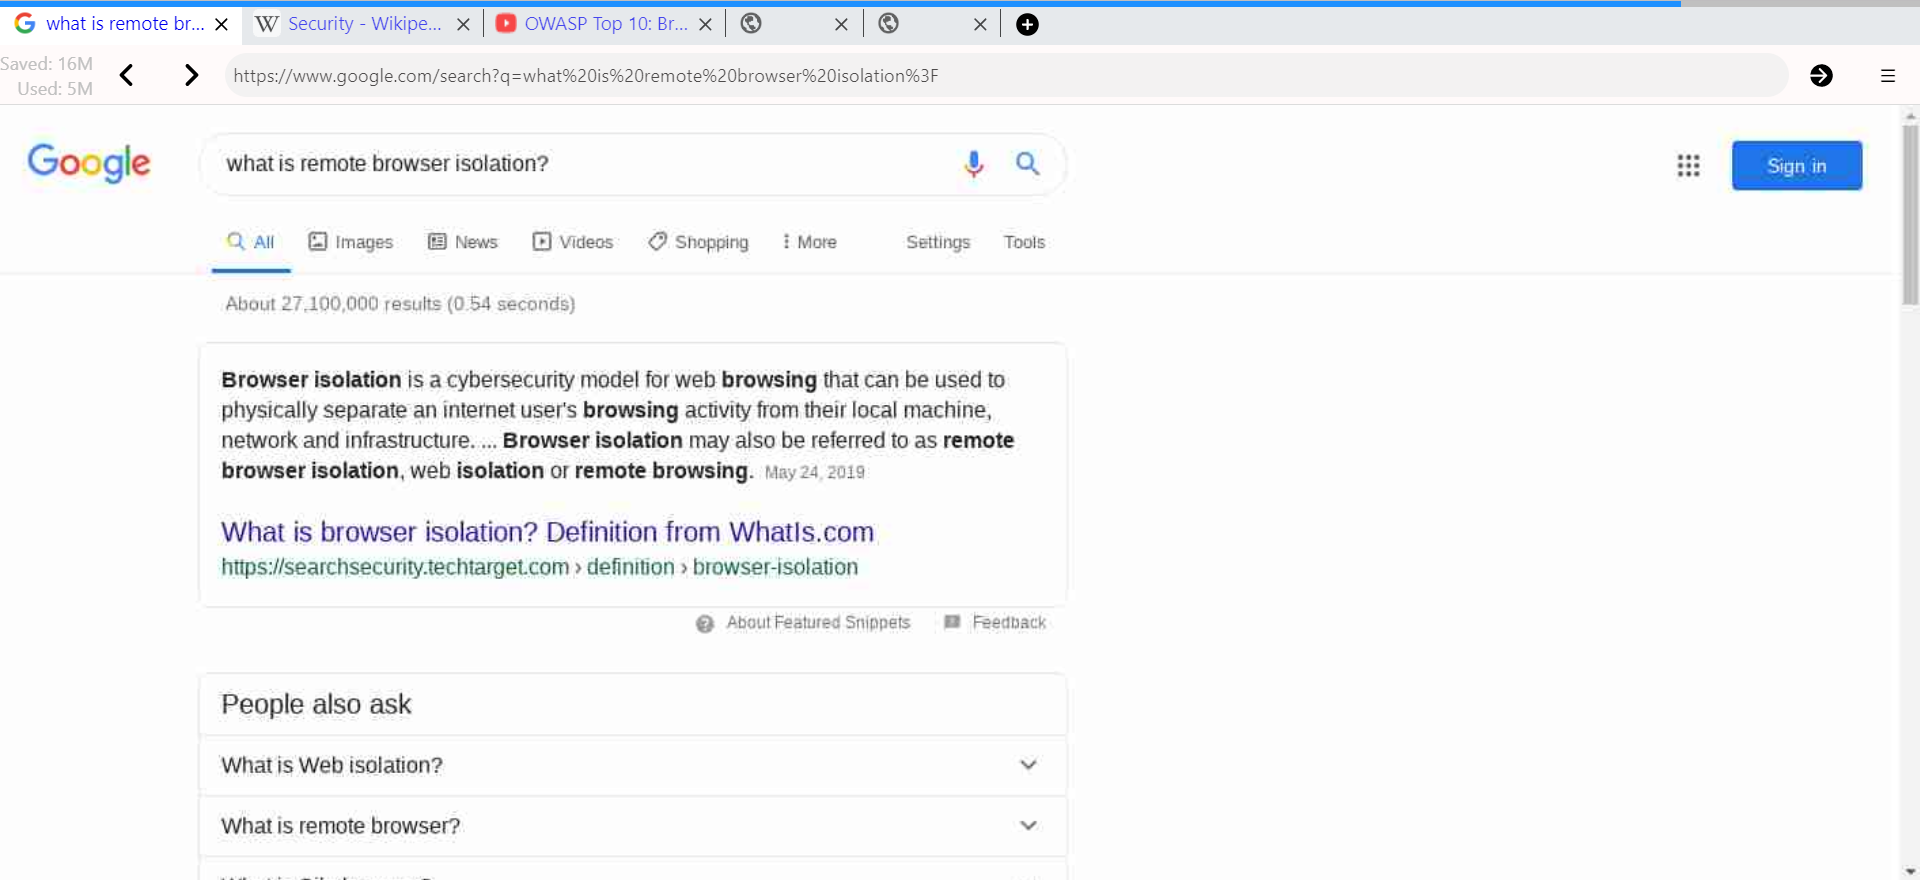Open the News search filter
Image resolution: width=1920 pixels, height=880 pixels.
(x=463, y=242)
